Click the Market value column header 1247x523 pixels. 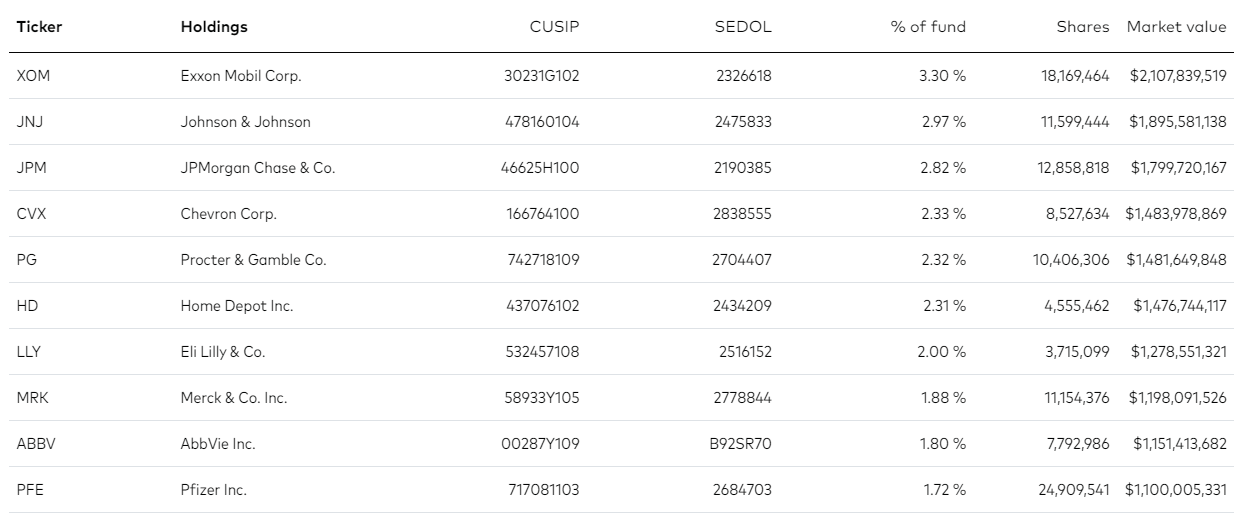pyautogui.click(x=1176, y=27)
